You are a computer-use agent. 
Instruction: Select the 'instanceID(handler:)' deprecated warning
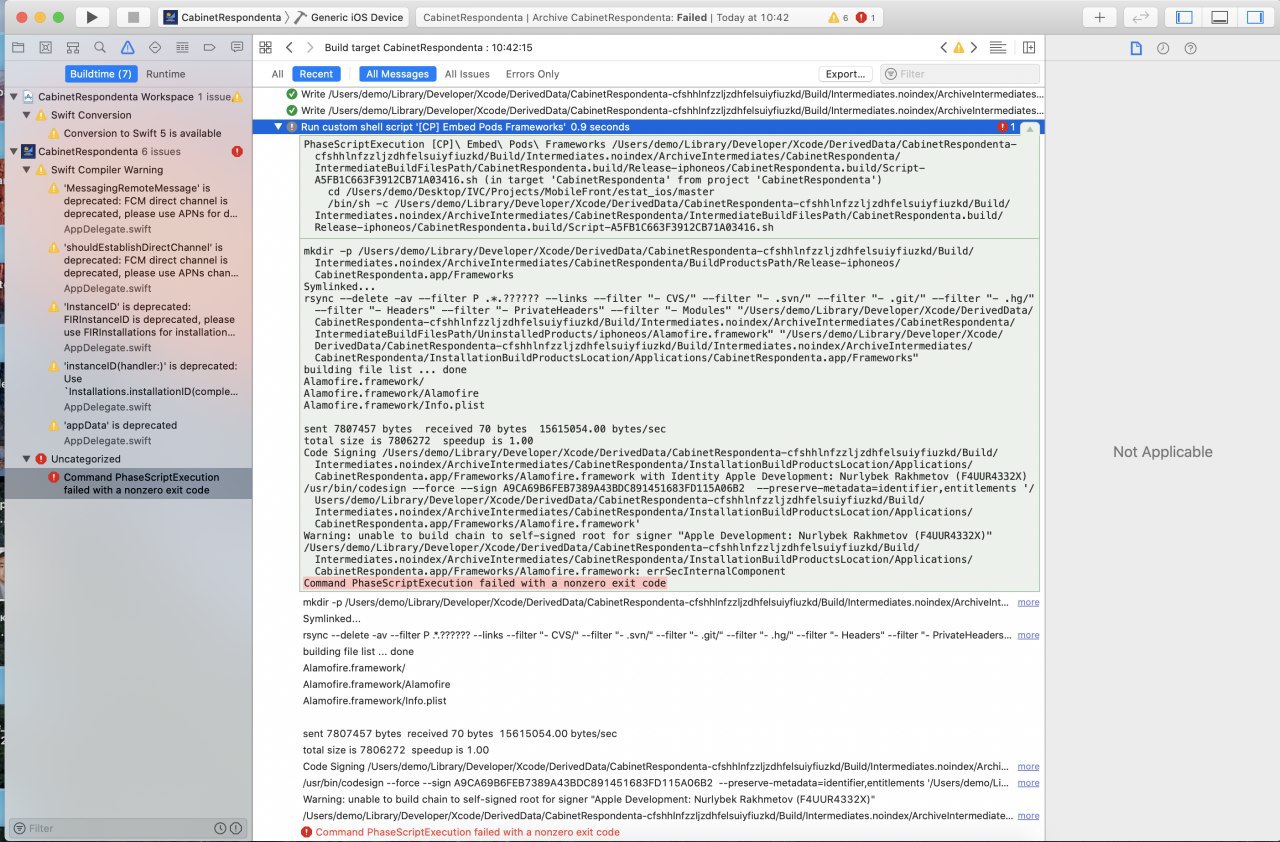click(x=144, y=385)
